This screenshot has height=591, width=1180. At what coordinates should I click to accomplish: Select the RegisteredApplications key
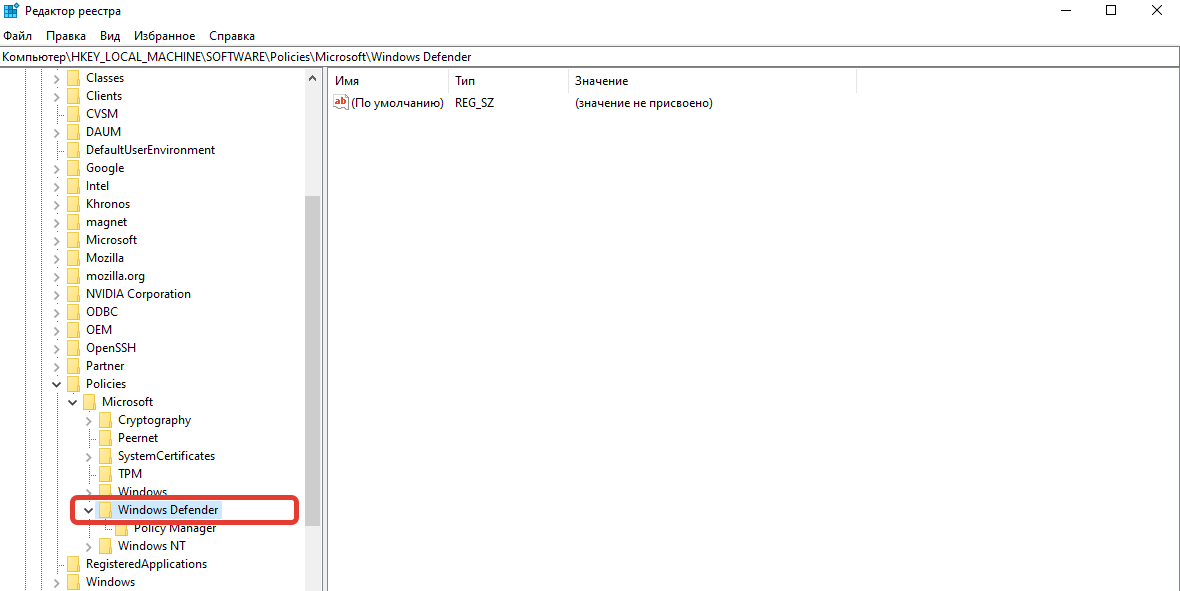coord(146,564)
